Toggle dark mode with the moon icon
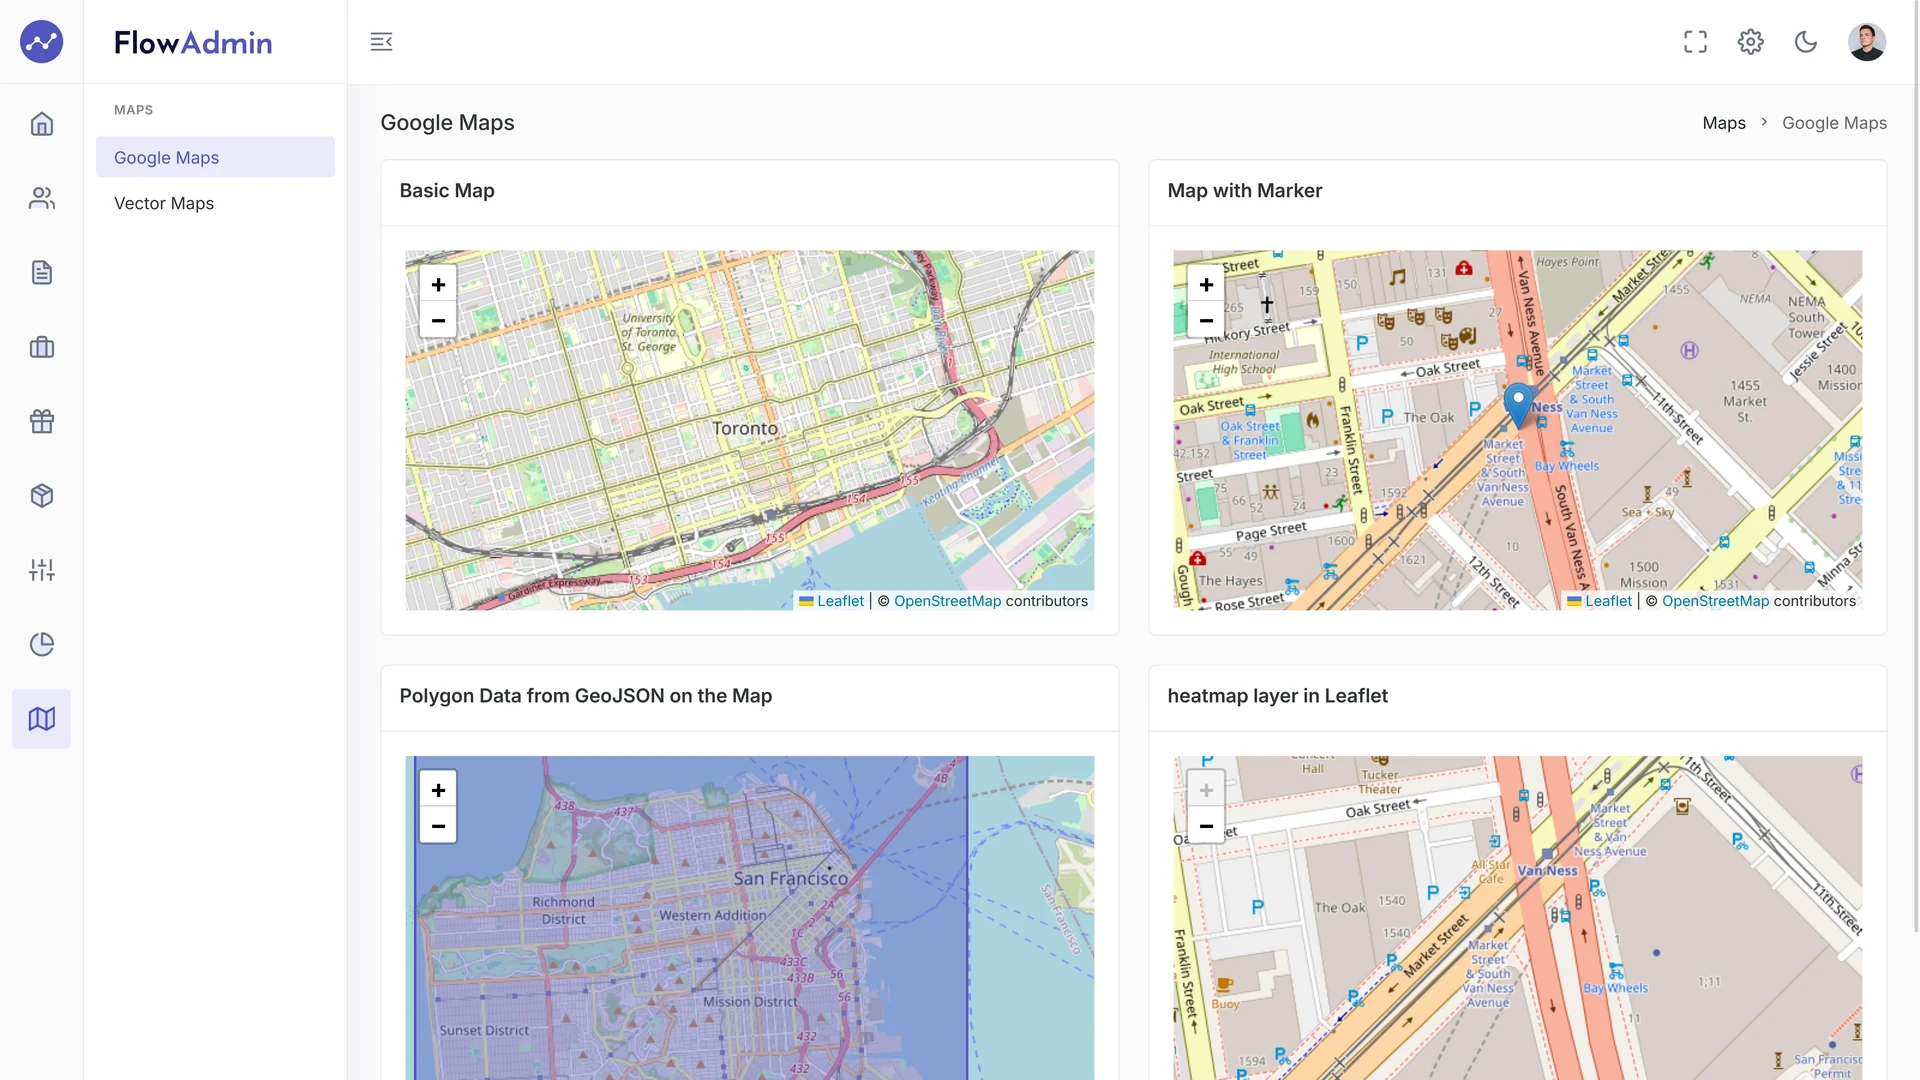The width and height of the screenshot is (1920, 1080). (1806, 42)
